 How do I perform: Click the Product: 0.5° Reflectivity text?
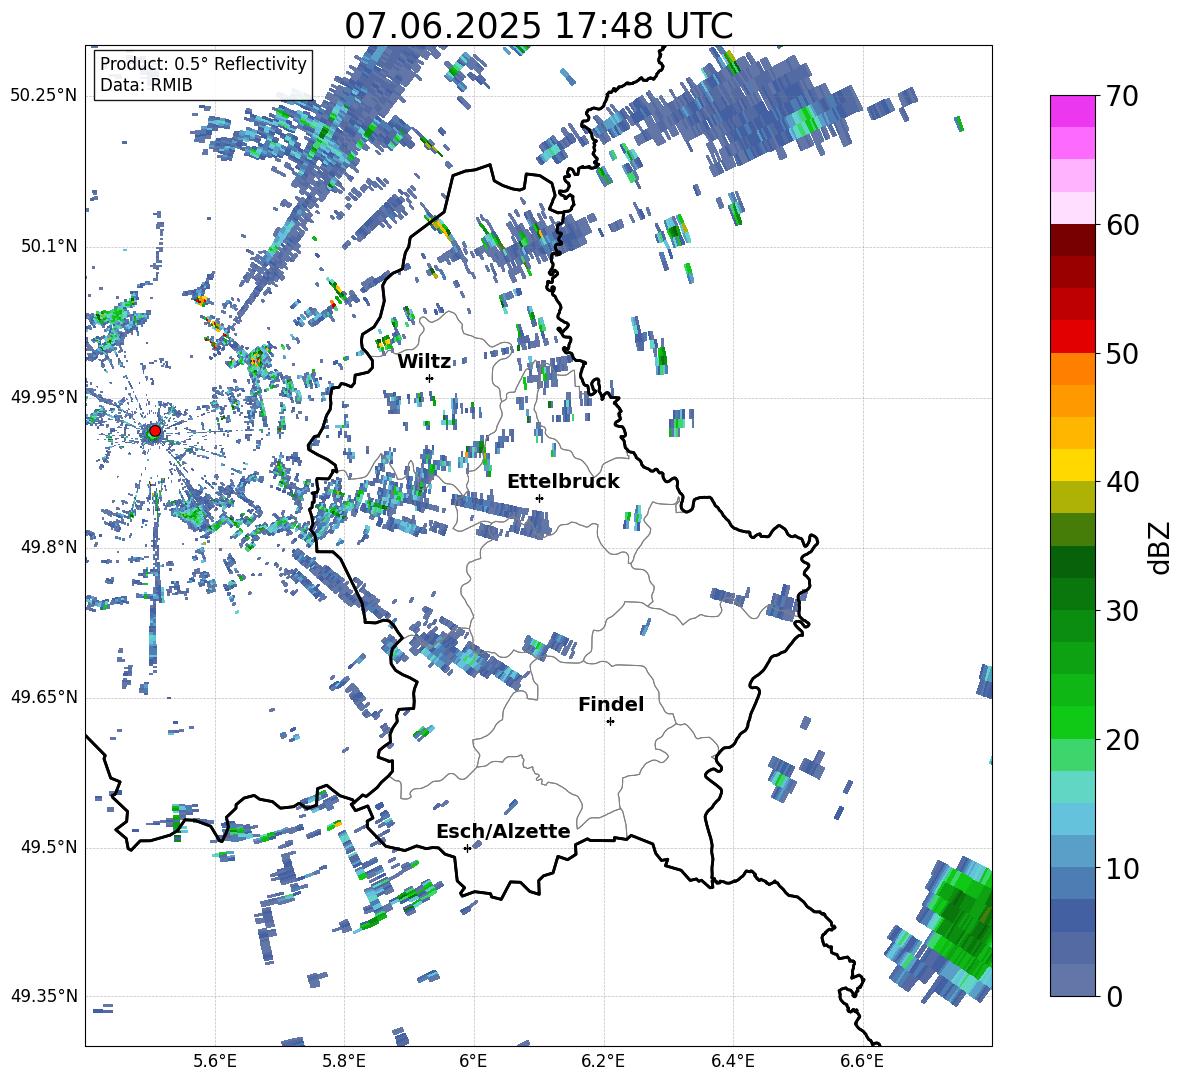pos(203,64)
